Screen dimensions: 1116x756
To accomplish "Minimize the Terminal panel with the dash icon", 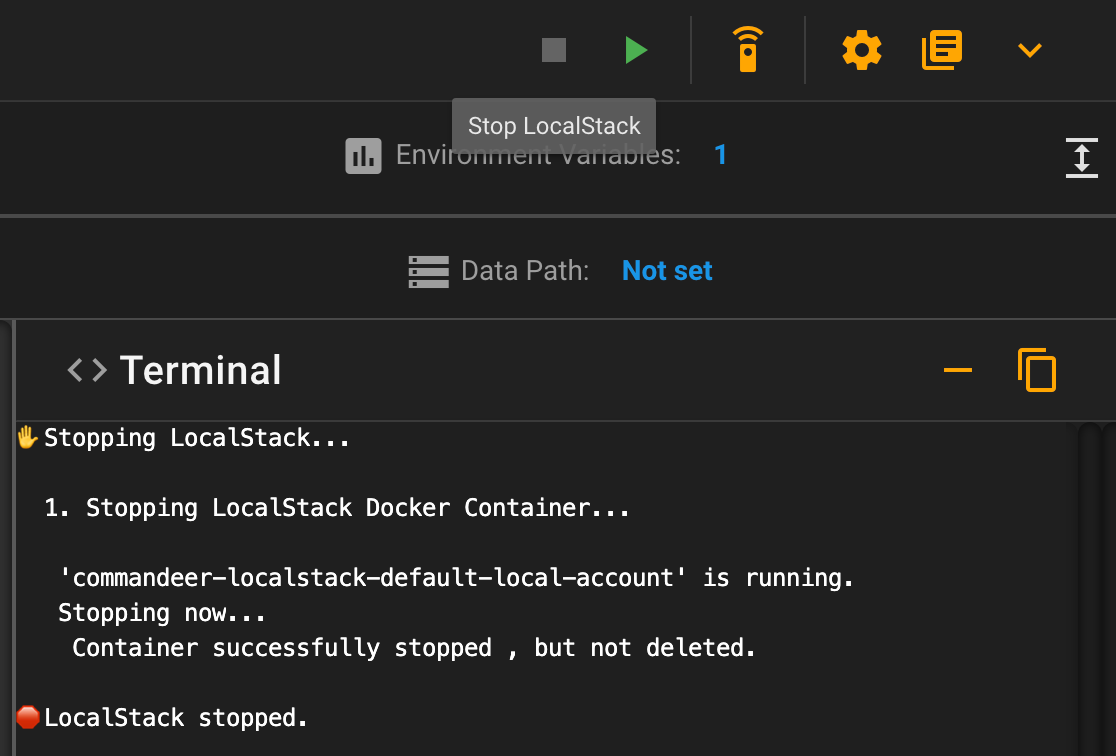I will pyautogui.click(x=957, y=370).
